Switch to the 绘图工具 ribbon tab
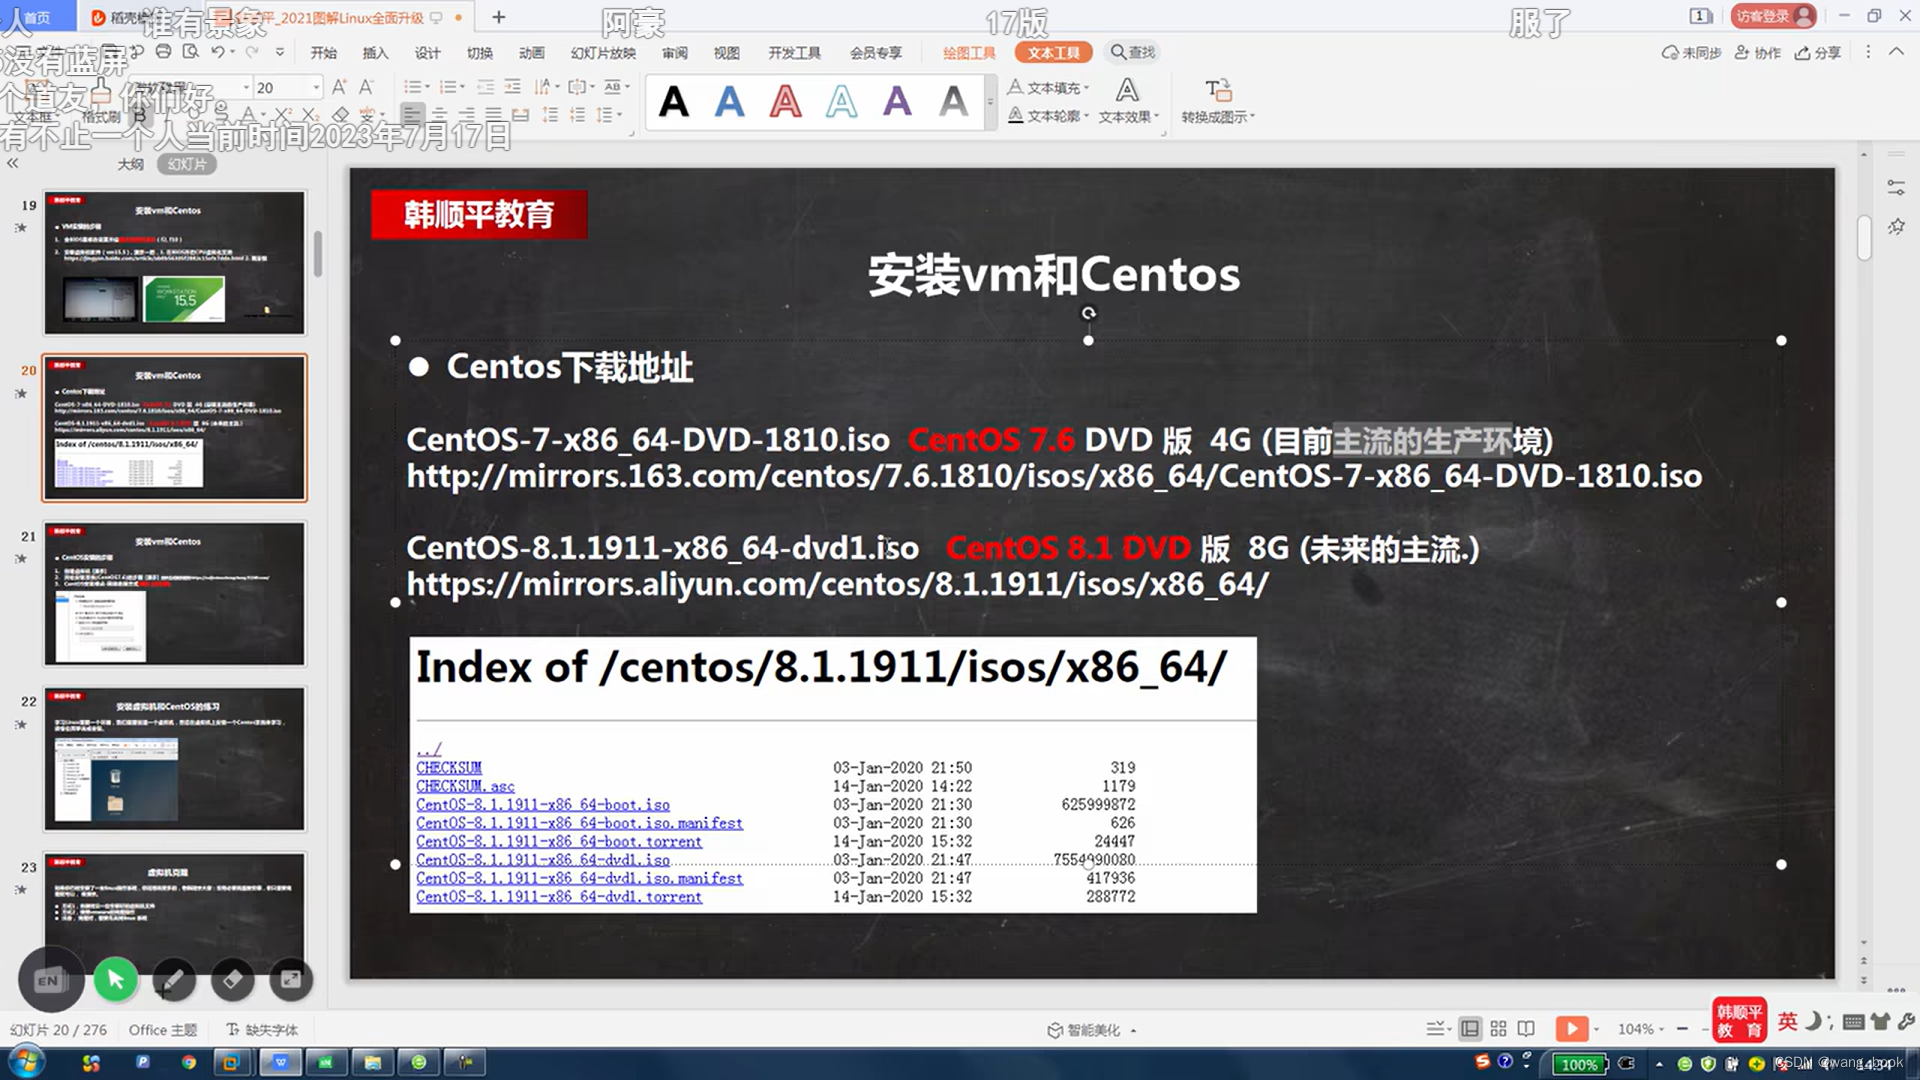1920x1080 pixels. click(969, 52)
